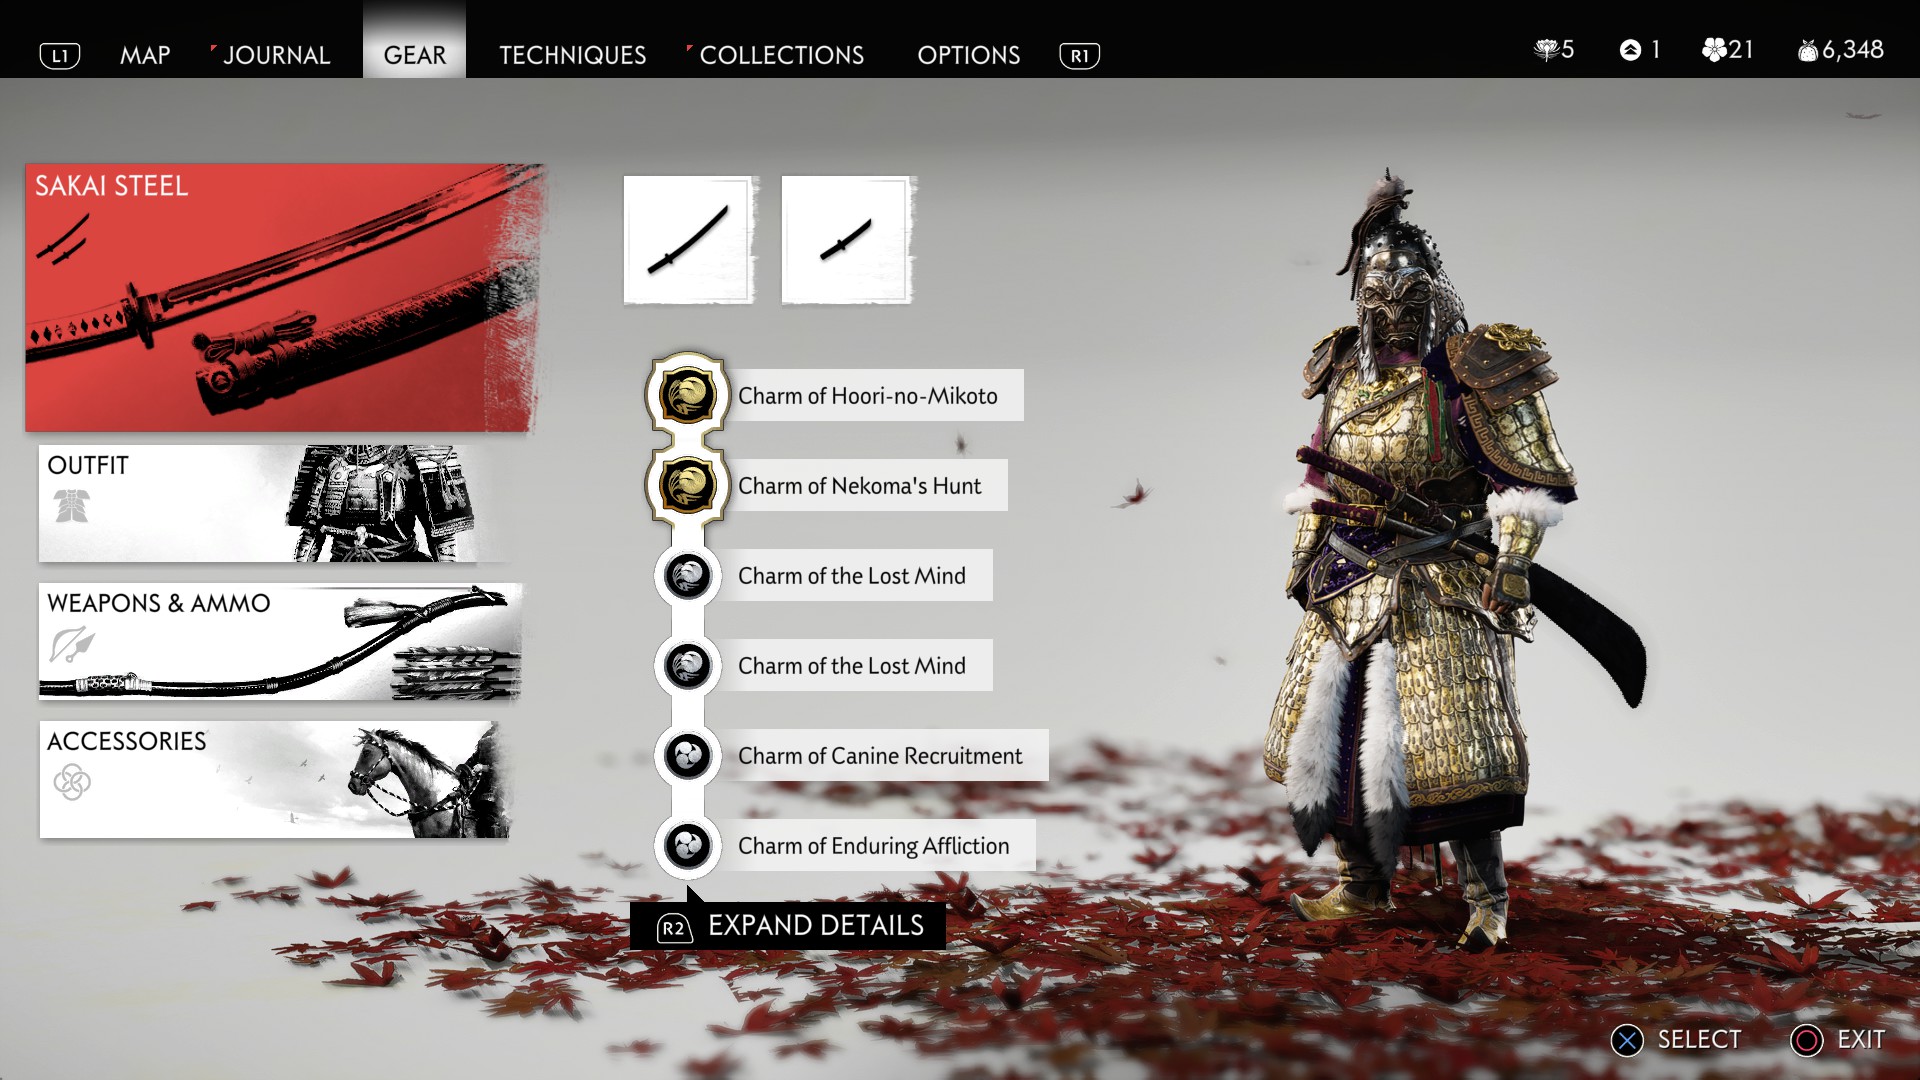
Task: Open the Journal tab
Action: click(x=276, y=55)
